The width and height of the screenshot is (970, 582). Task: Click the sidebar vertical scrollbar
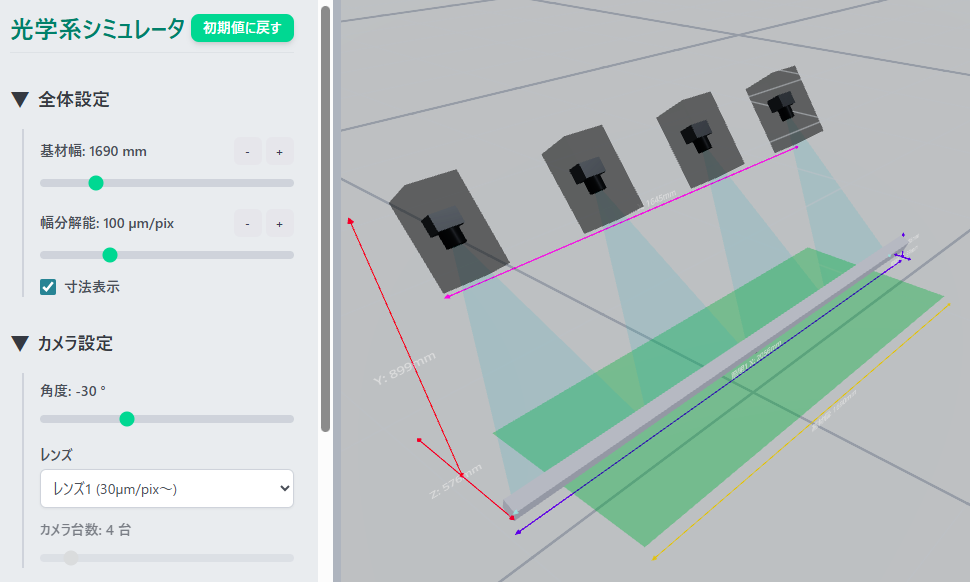325,220
